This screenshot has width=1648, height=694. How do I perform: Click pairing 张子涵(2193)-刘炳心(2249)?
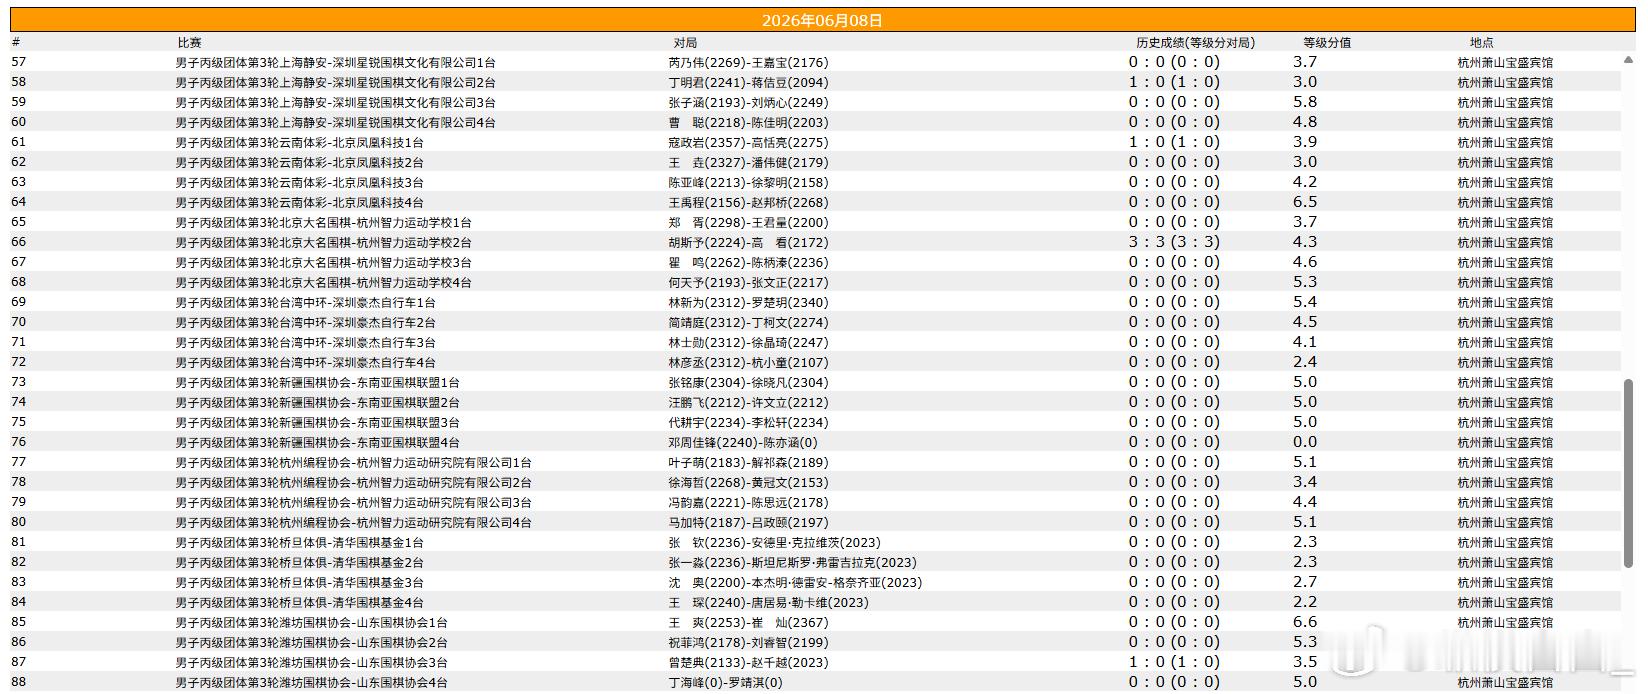coord(748,102)
